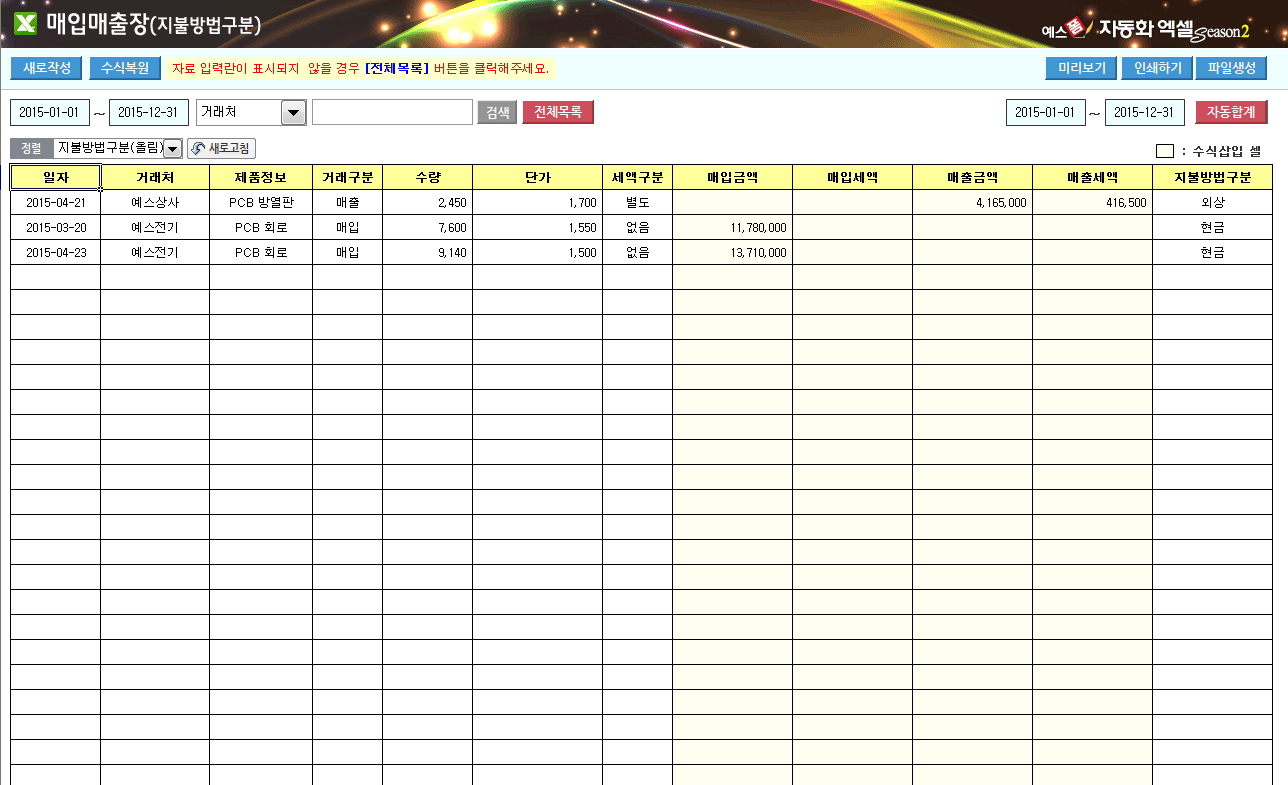Click unit price cell 1,550
This screenshot has width=1288, height=785.
pyautogui.click(x=538, y=227)
